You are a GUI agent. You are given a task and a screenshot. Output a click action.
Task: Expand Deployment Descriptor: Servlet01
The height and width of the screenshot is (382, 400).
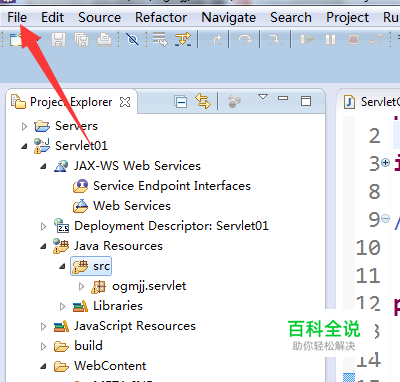pos(43,226)
